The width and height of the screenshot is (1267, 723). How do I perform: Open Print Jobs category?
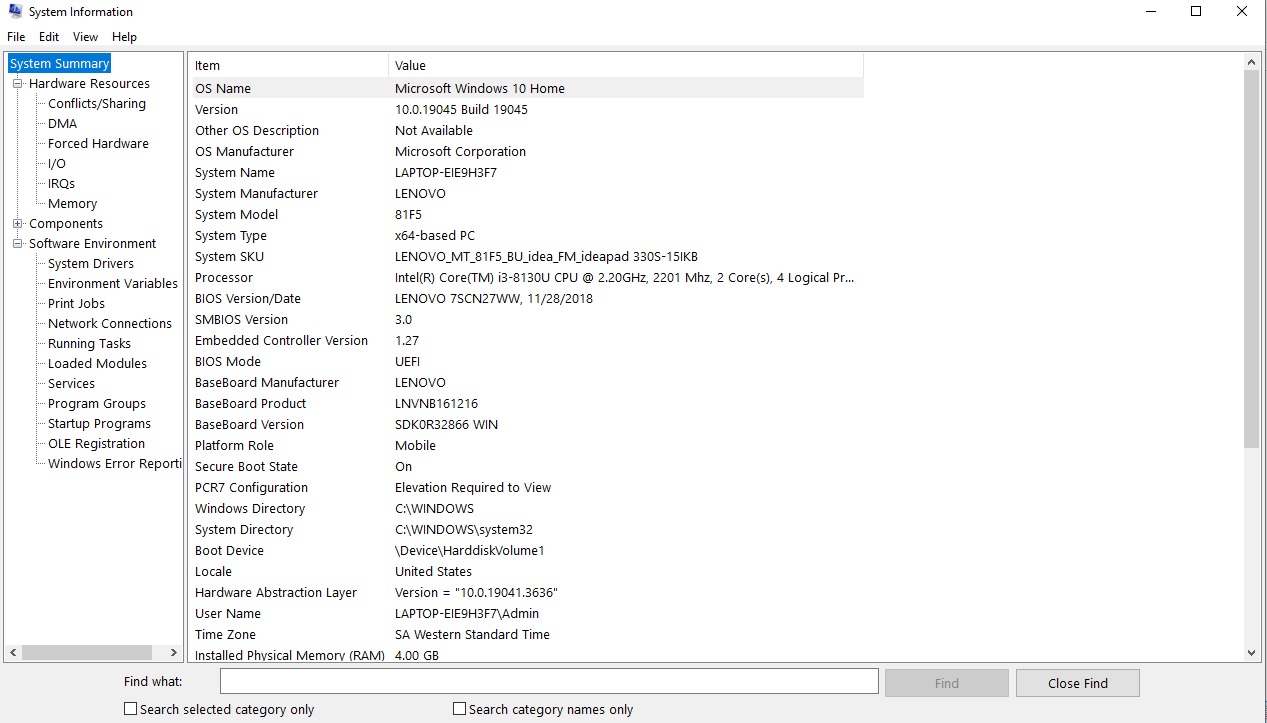76,304
